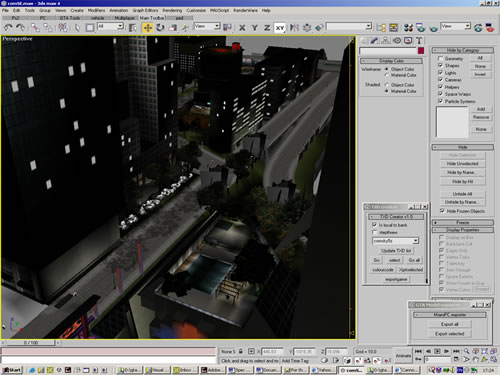Click the Select Object arrow tool
The image size is (500, 375).
[x=77, y=28]
